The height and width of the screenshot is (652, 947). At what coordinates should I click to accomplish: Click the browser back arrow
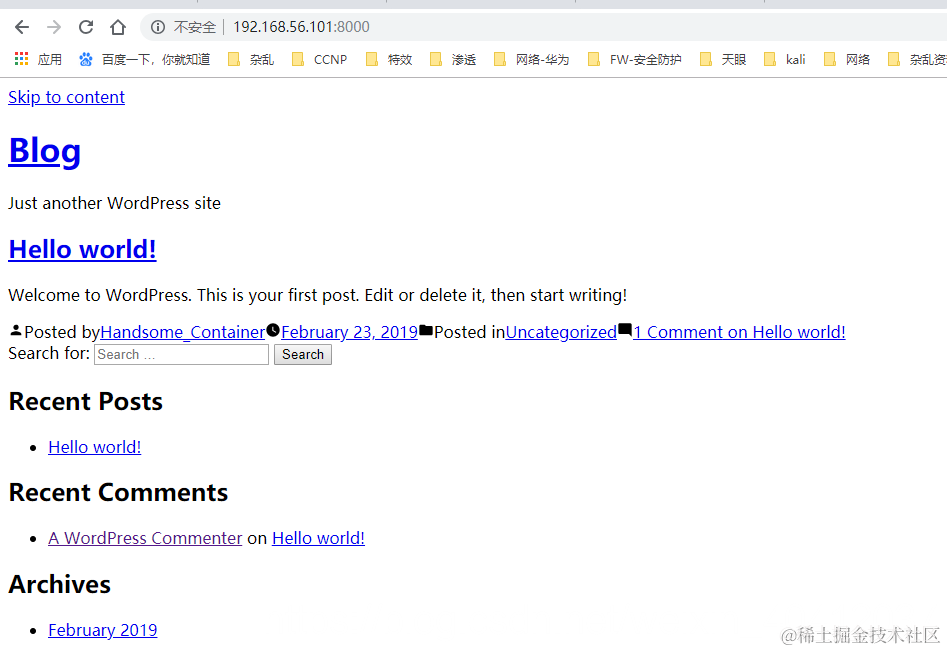22,27
